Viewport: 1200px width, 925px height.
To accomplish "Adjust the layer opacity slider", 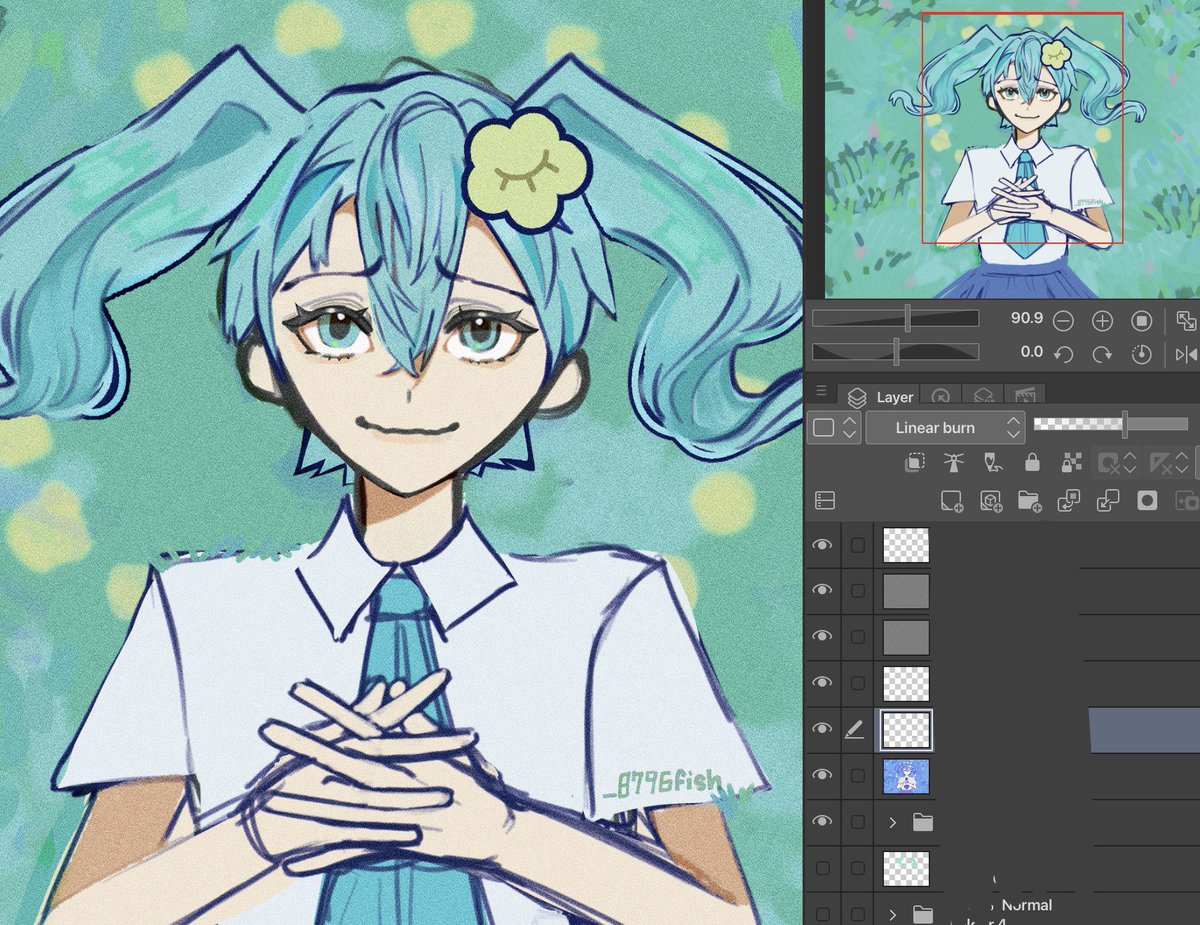I will click(x=1110, y=425).
